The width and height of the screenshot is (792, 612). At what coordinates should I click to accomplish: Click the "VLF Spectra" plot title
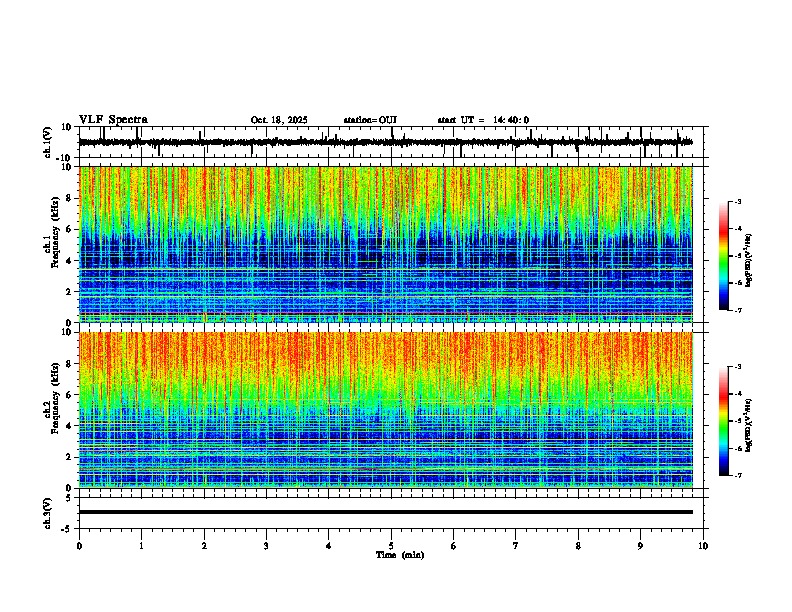tap(113, 120)
